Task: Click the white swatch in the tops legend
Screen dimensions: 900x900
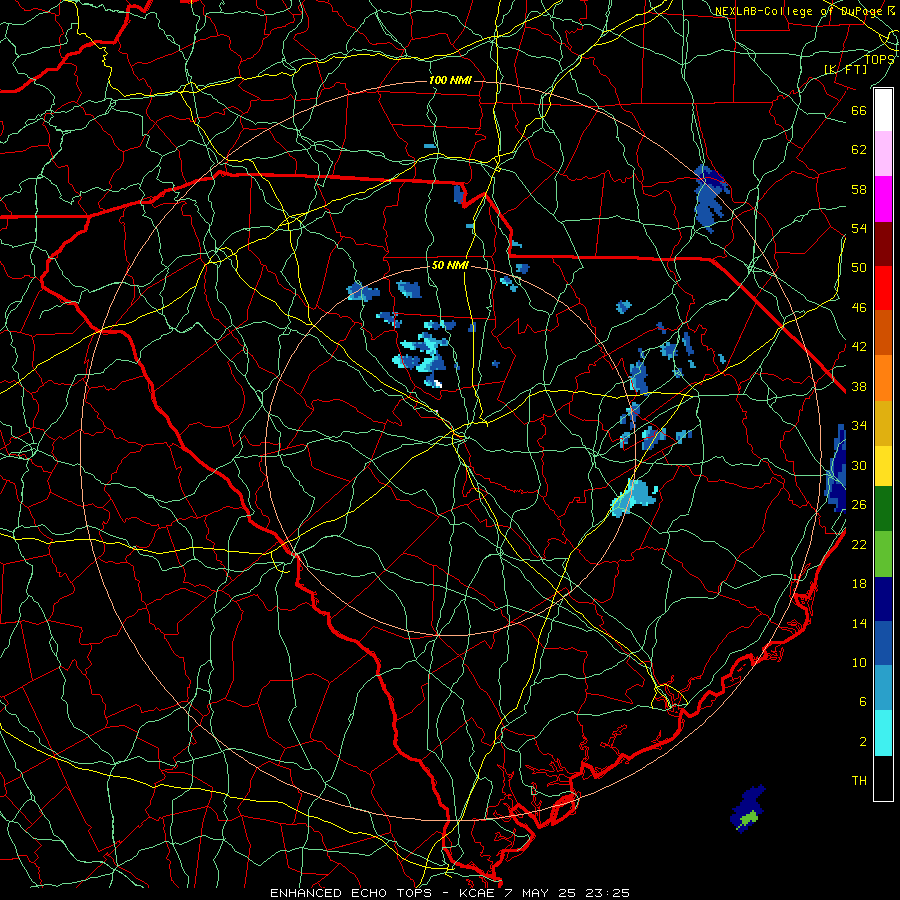Action: click(883, 110)
